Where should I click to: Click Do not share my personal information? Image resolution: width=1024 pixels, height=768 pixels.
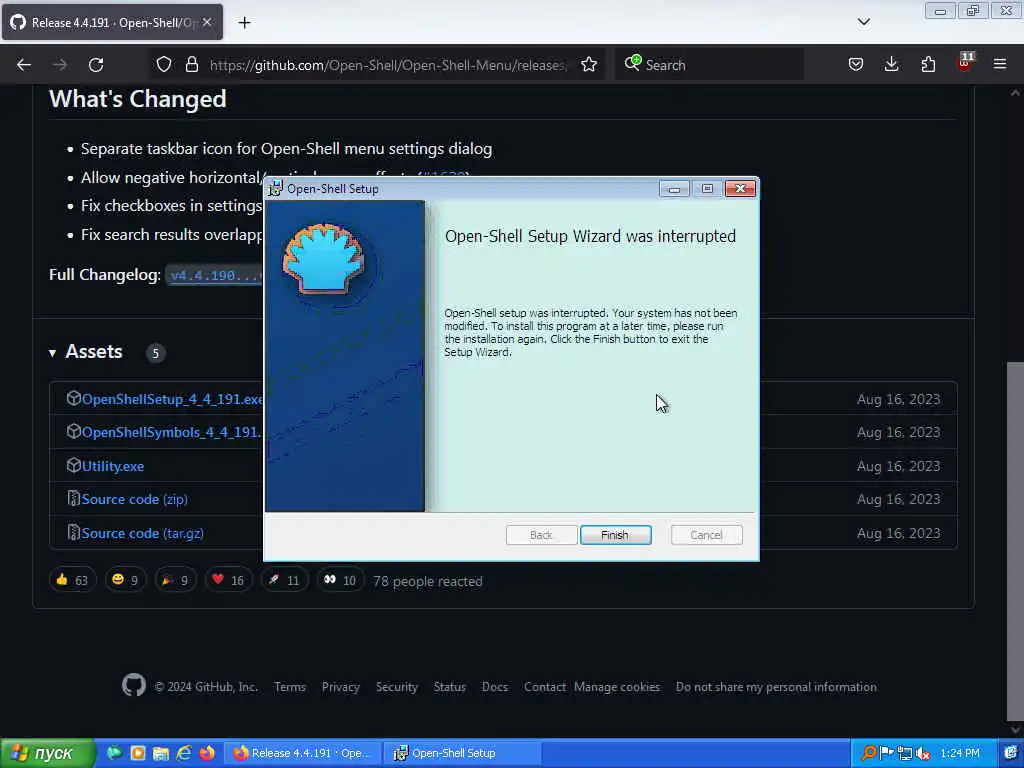(x=776, y=687)
